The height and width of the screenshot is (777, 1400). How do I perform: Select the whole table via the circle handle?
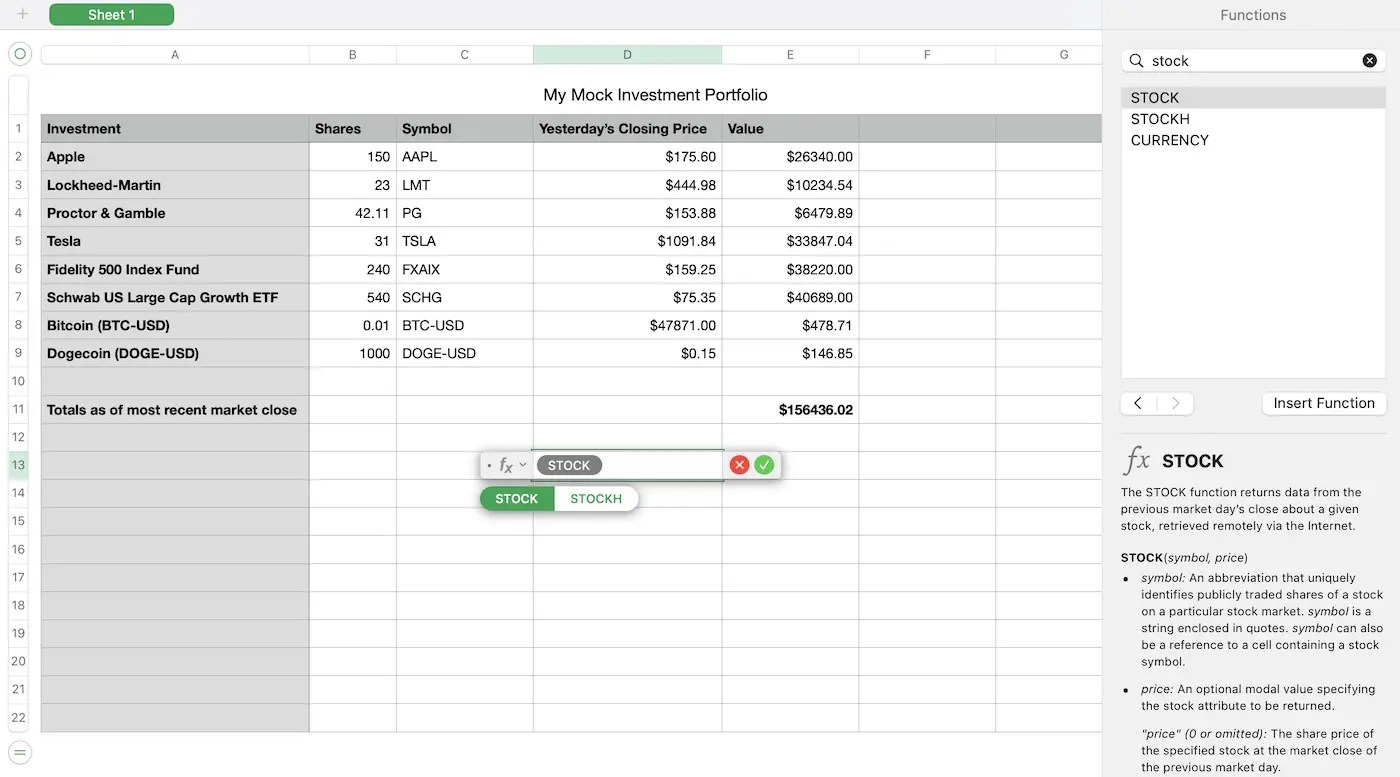click(17, 53)
